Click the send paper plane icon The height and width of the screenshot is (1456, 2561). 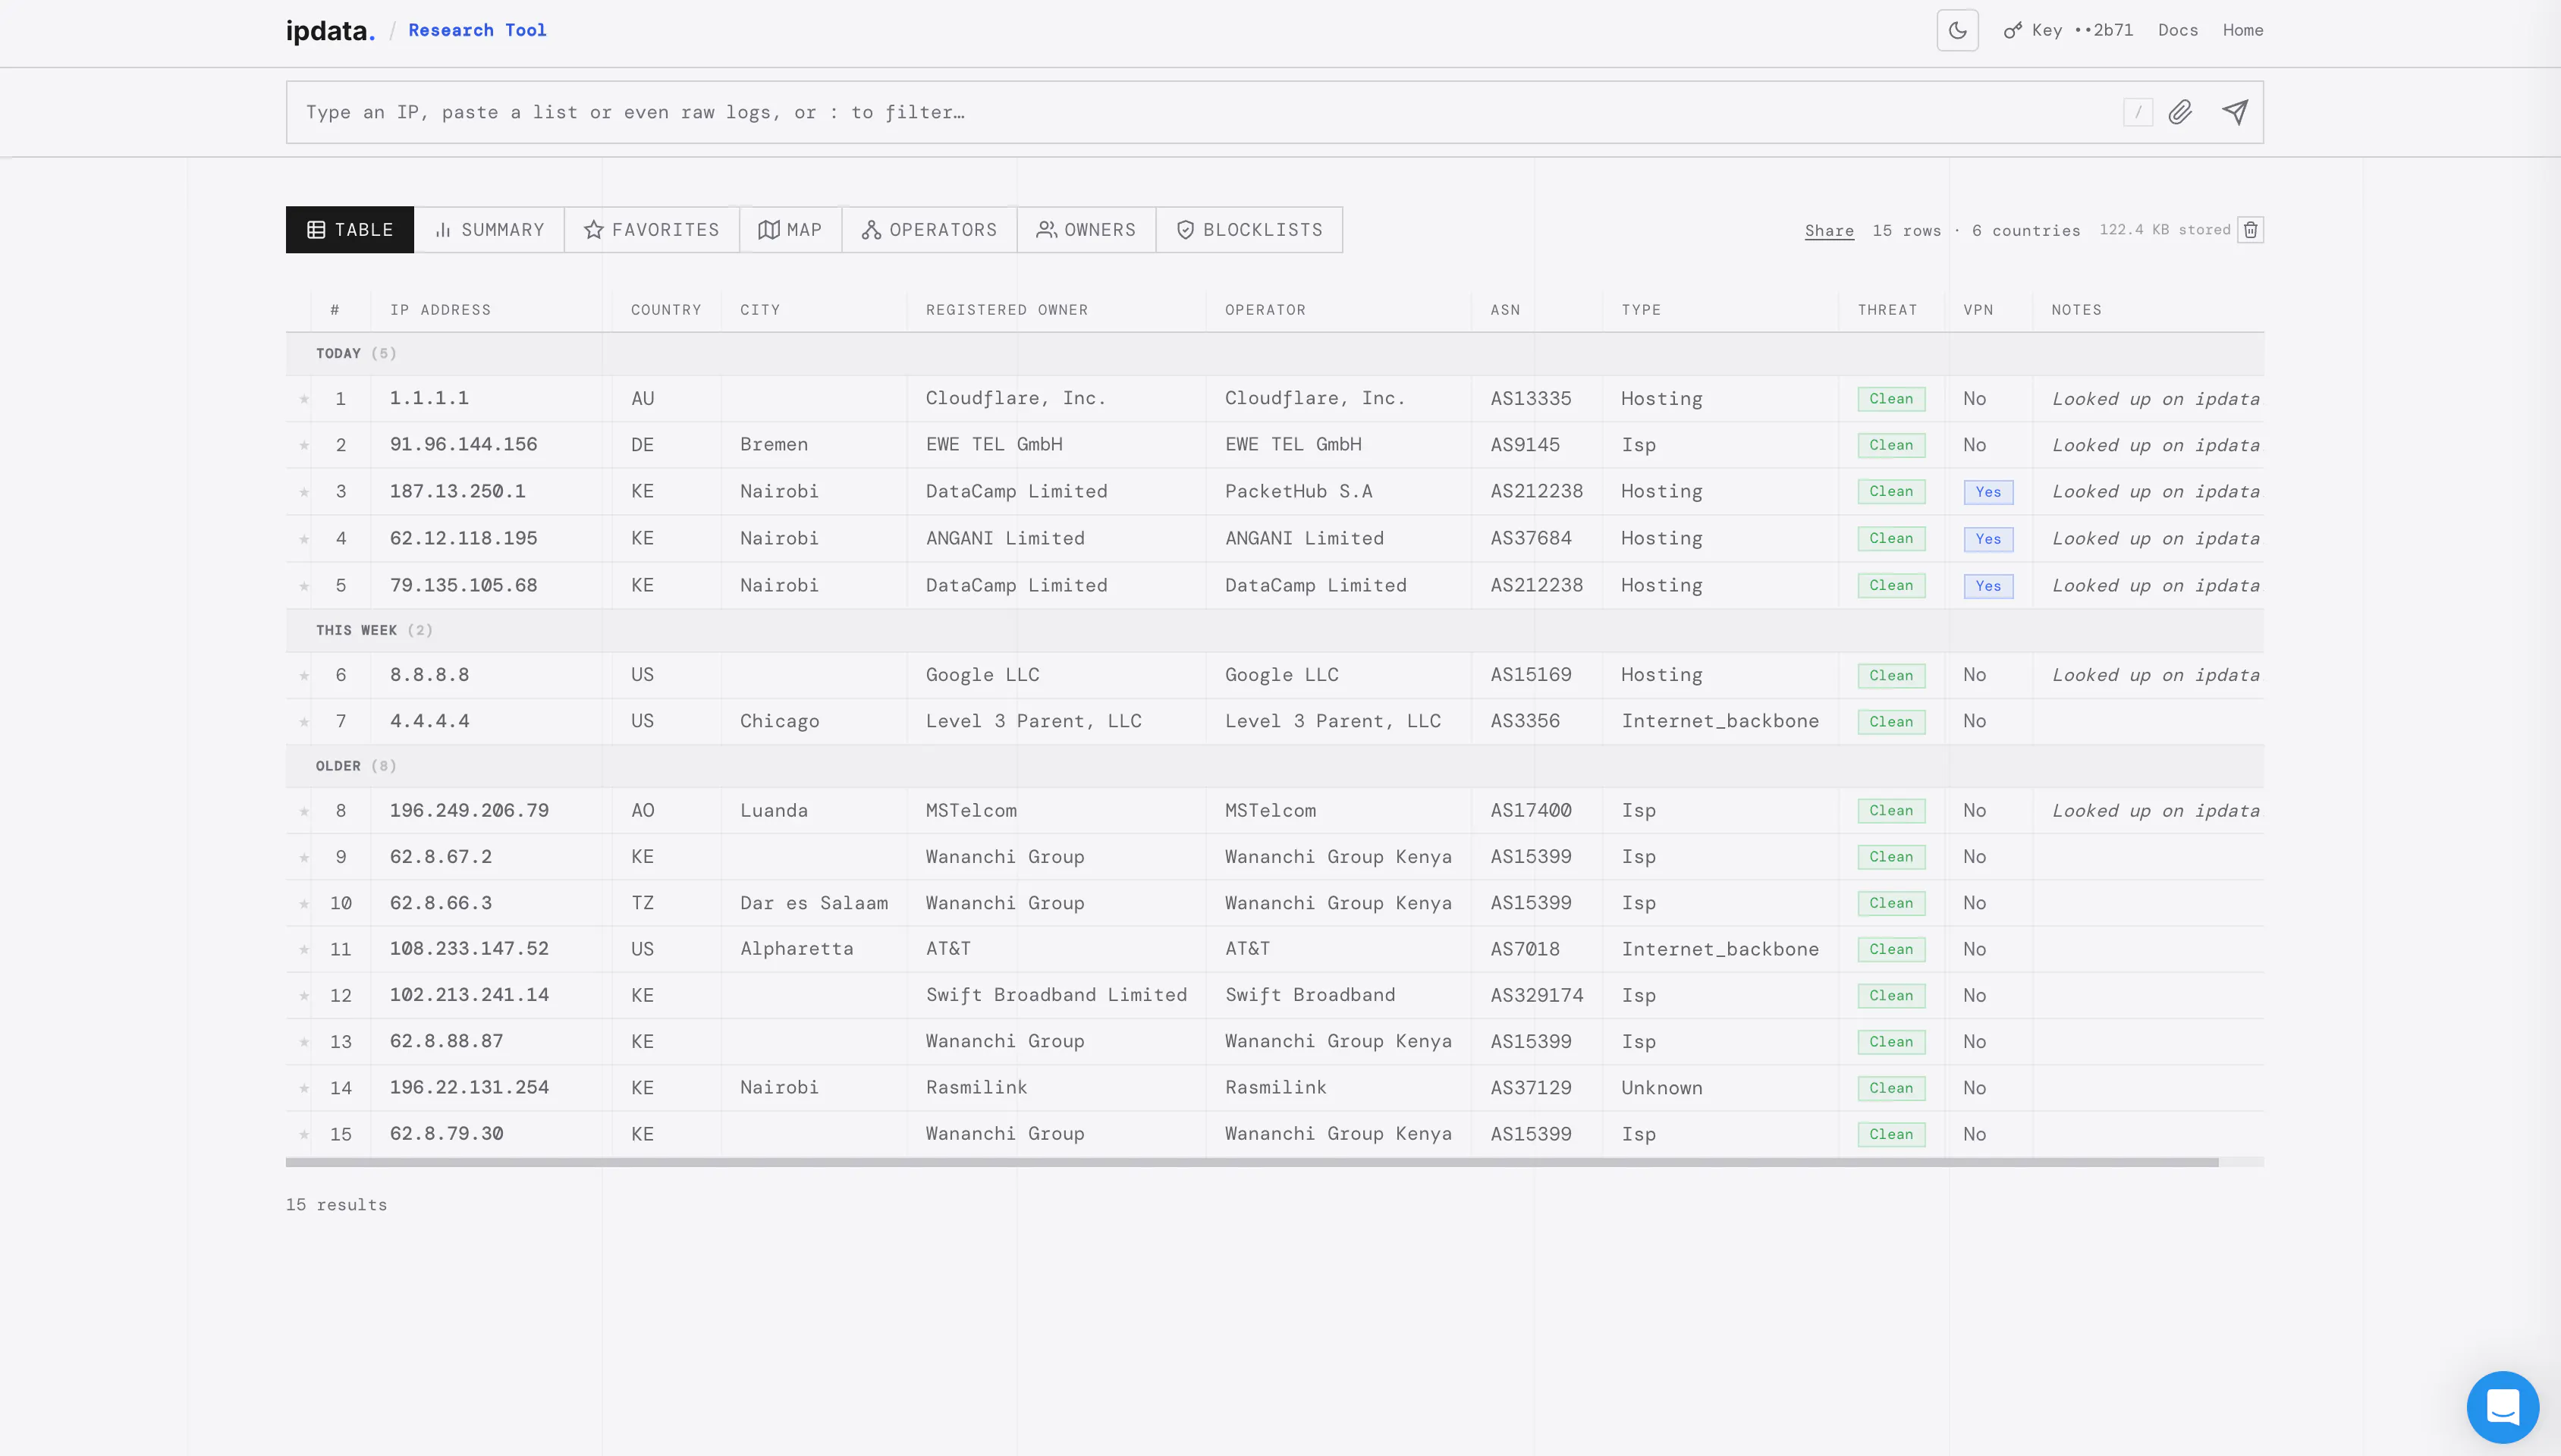pyautogui.click(x=2235, y=112)
